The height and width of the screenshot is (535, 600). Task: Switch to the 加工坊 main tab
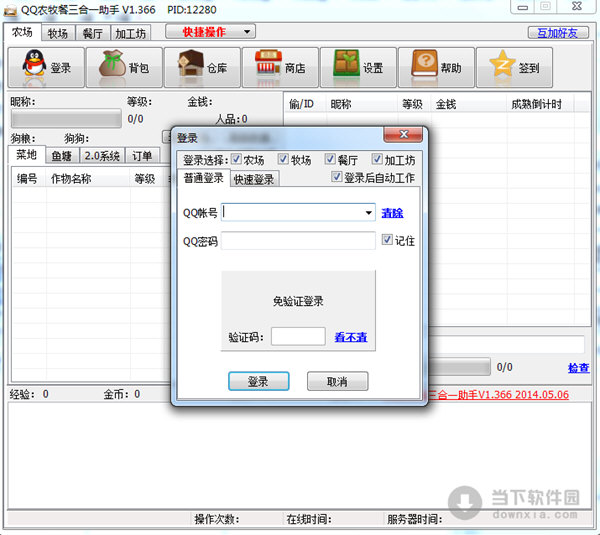coord(130,33)
